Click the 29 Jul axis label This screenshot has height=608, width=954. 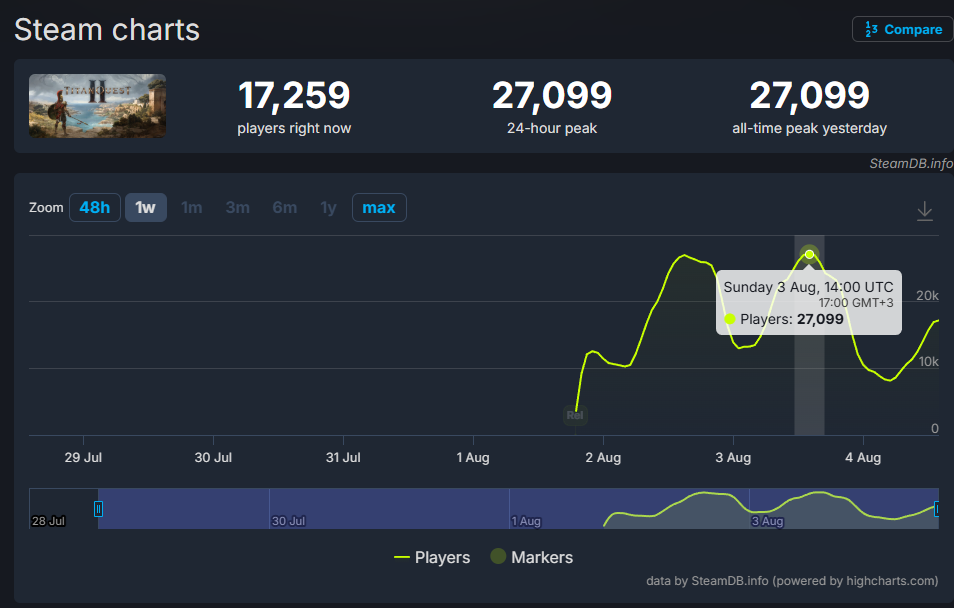(83, 458)
